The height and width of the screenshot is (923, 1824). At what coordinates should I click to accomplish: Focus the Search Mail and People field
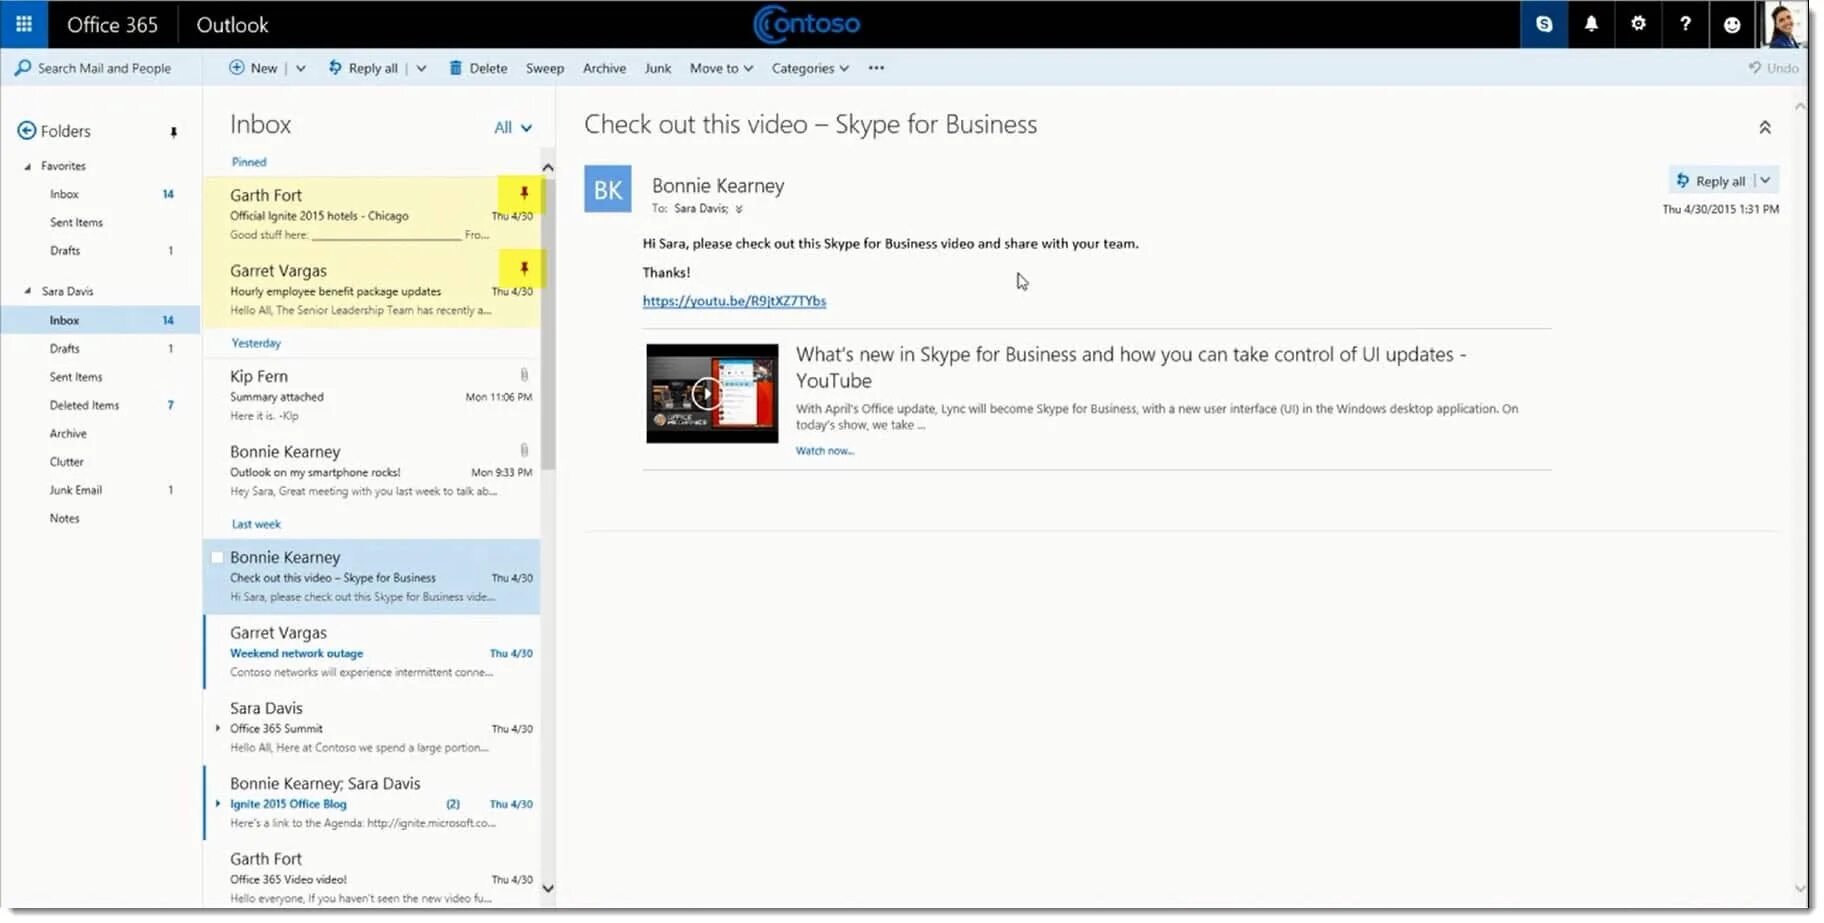[104, 68]
